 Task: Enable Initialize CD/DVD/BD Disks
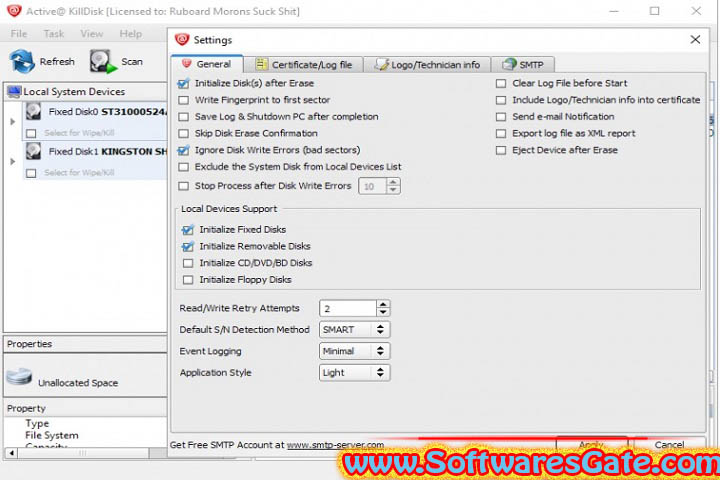coord(188,263)
